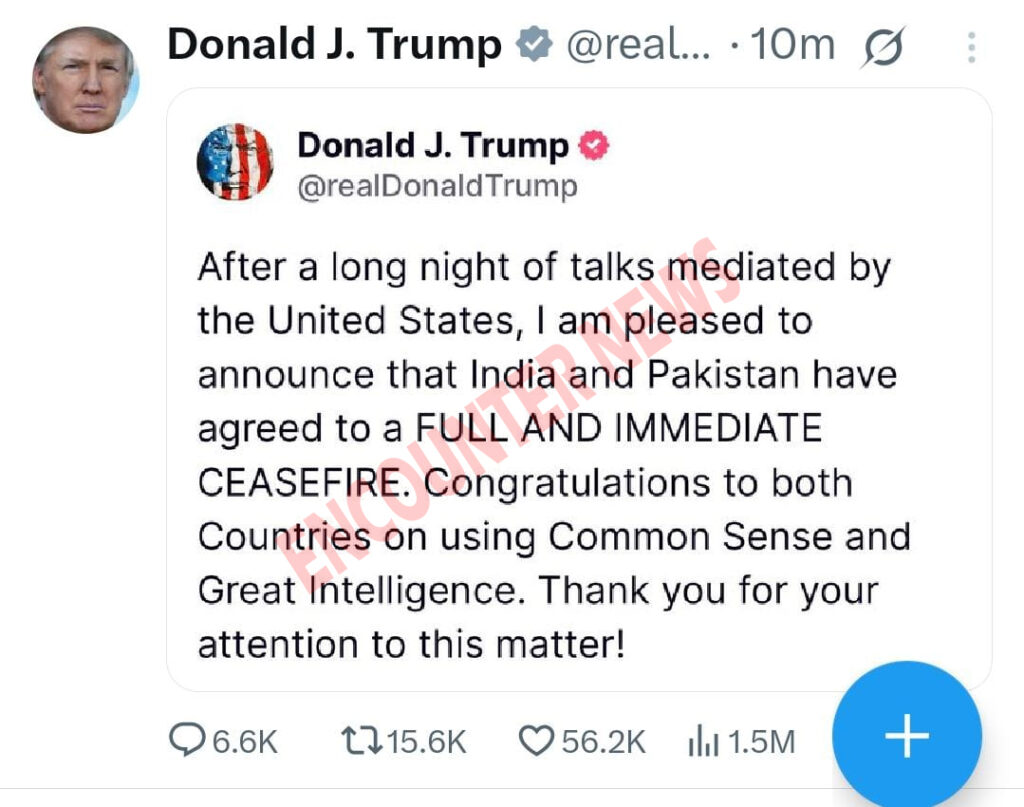
Task: Open the three-dot more options menu
Action: pos(970,47)
